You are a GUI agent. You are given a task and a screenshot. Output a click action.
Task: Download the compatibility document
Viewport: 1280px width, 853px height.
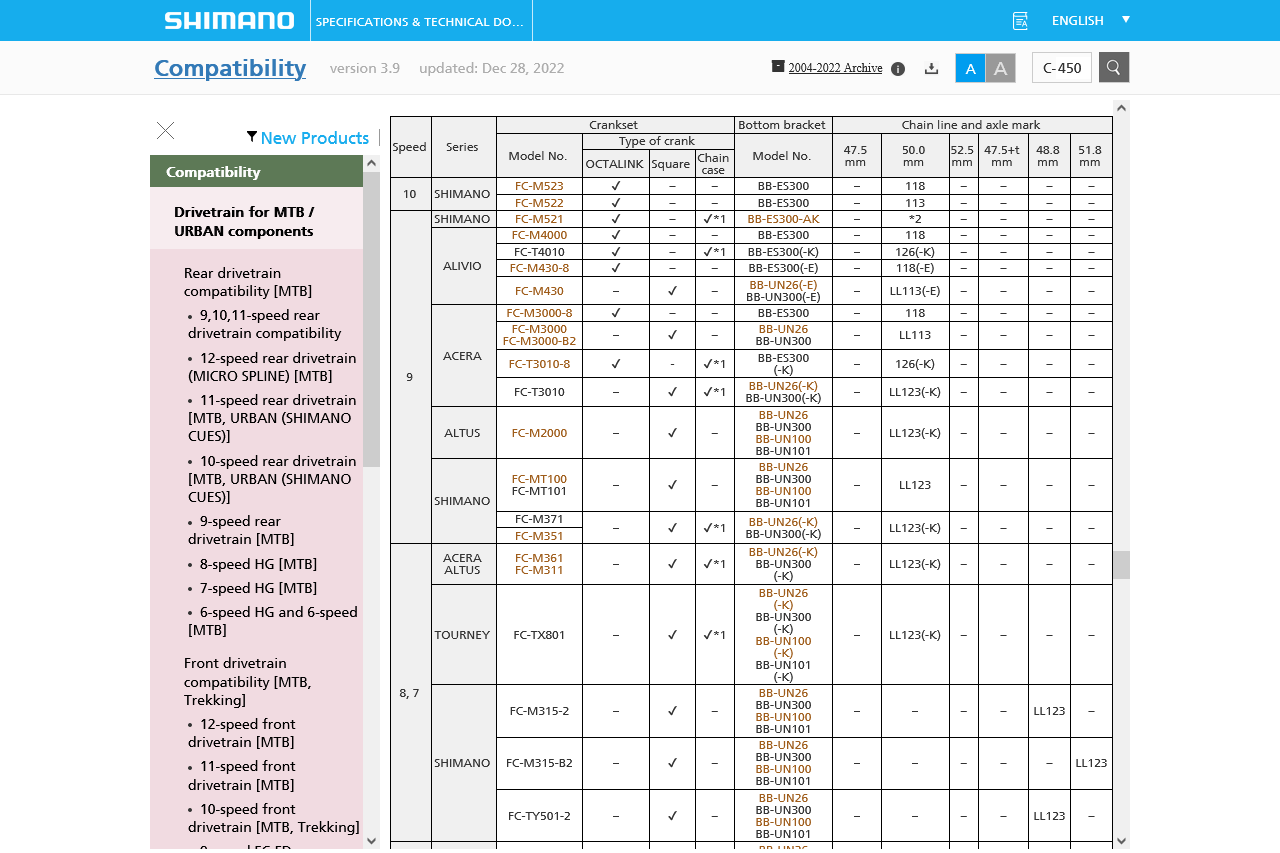(931, 68)
